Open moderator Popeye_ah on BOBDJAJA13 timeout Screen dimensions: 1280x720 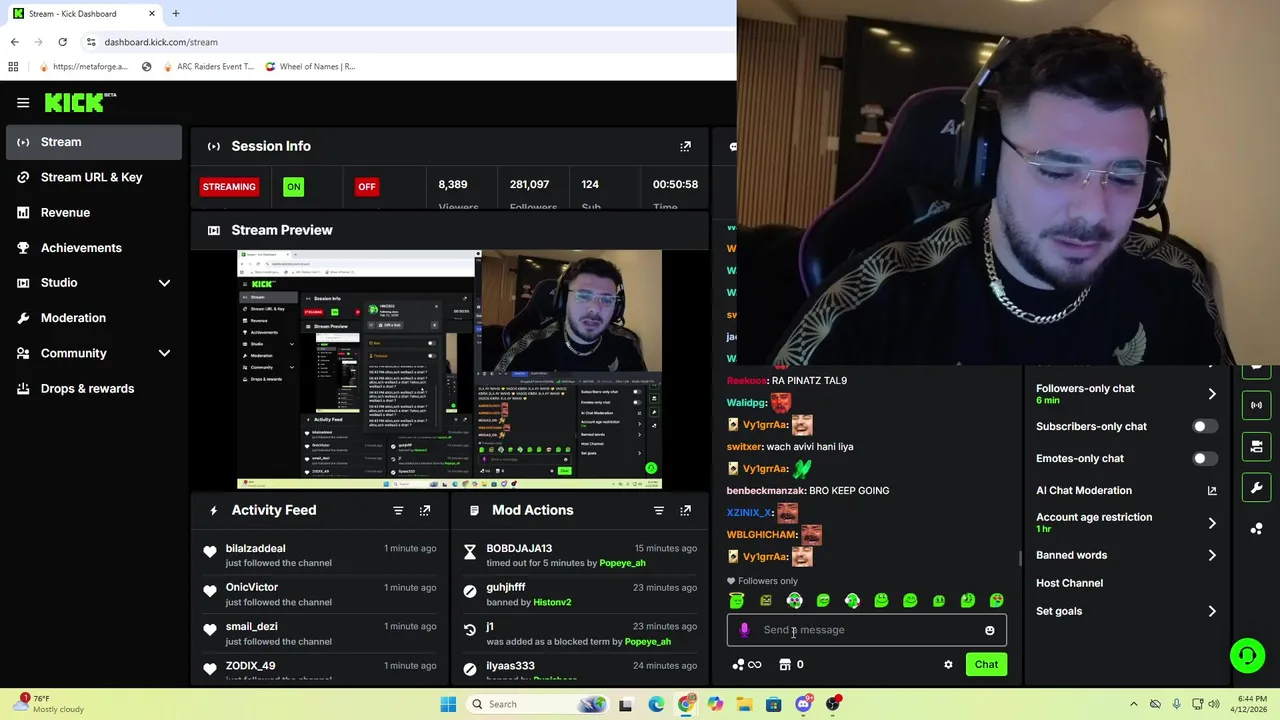tap(622, 563)
